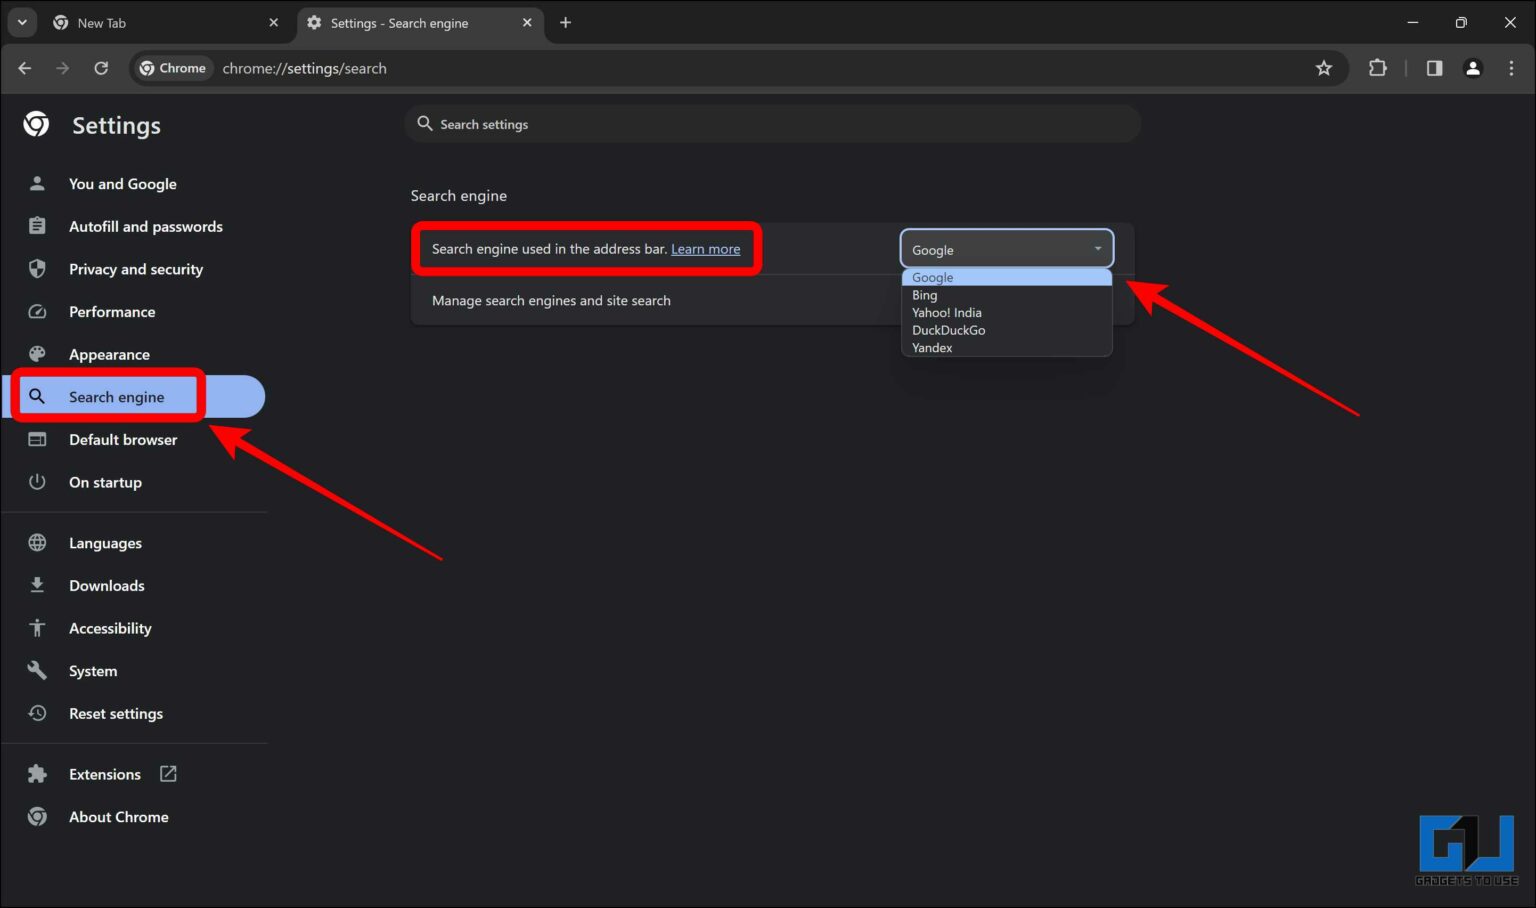This screenshot has width=1536, height=908.
Task: Click inside the Search settings field
Action: (x=600, y=123)
